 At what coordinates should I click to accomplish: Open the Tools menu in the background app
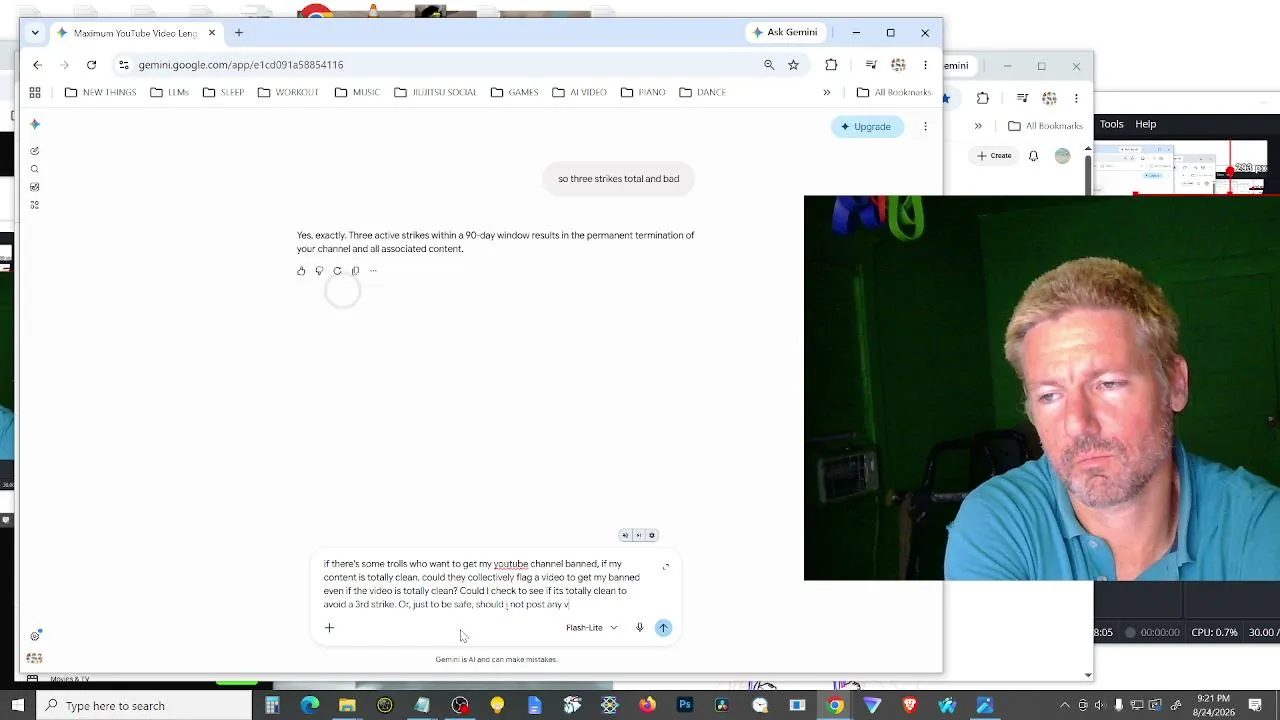point(1112,124)
